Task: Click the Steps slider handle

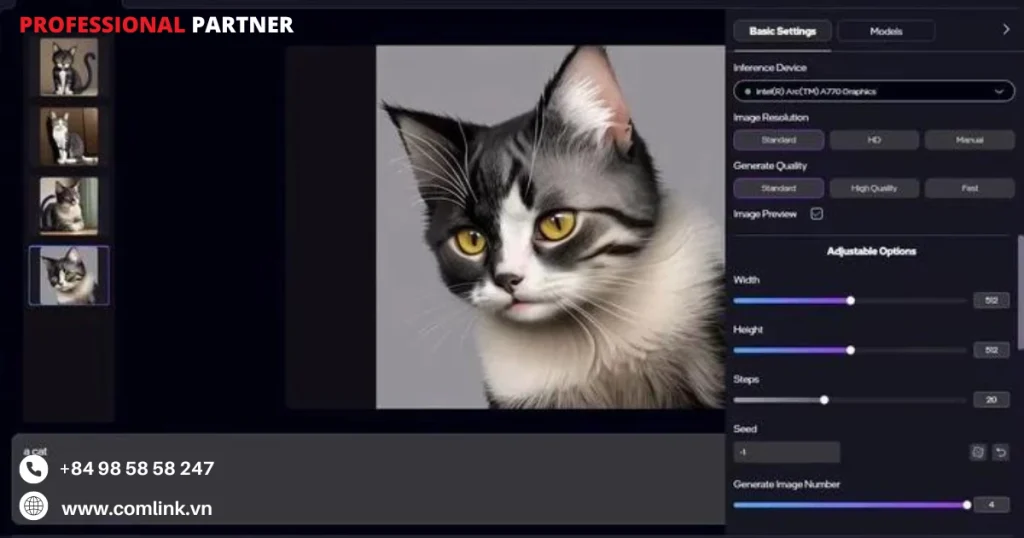Action: pyautogui.click(x=824, y=400)
